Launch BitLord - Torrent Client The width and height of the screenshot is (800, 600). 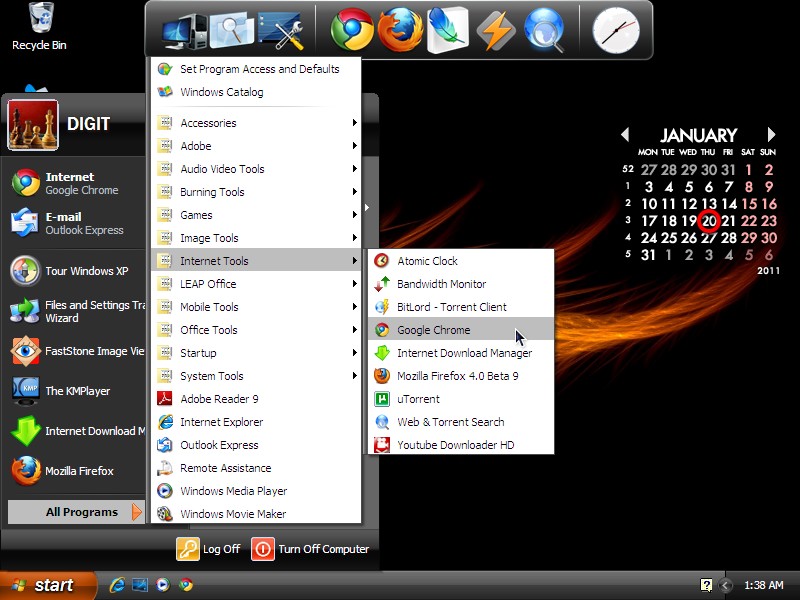pyautogui.click(x=461, y=307)
